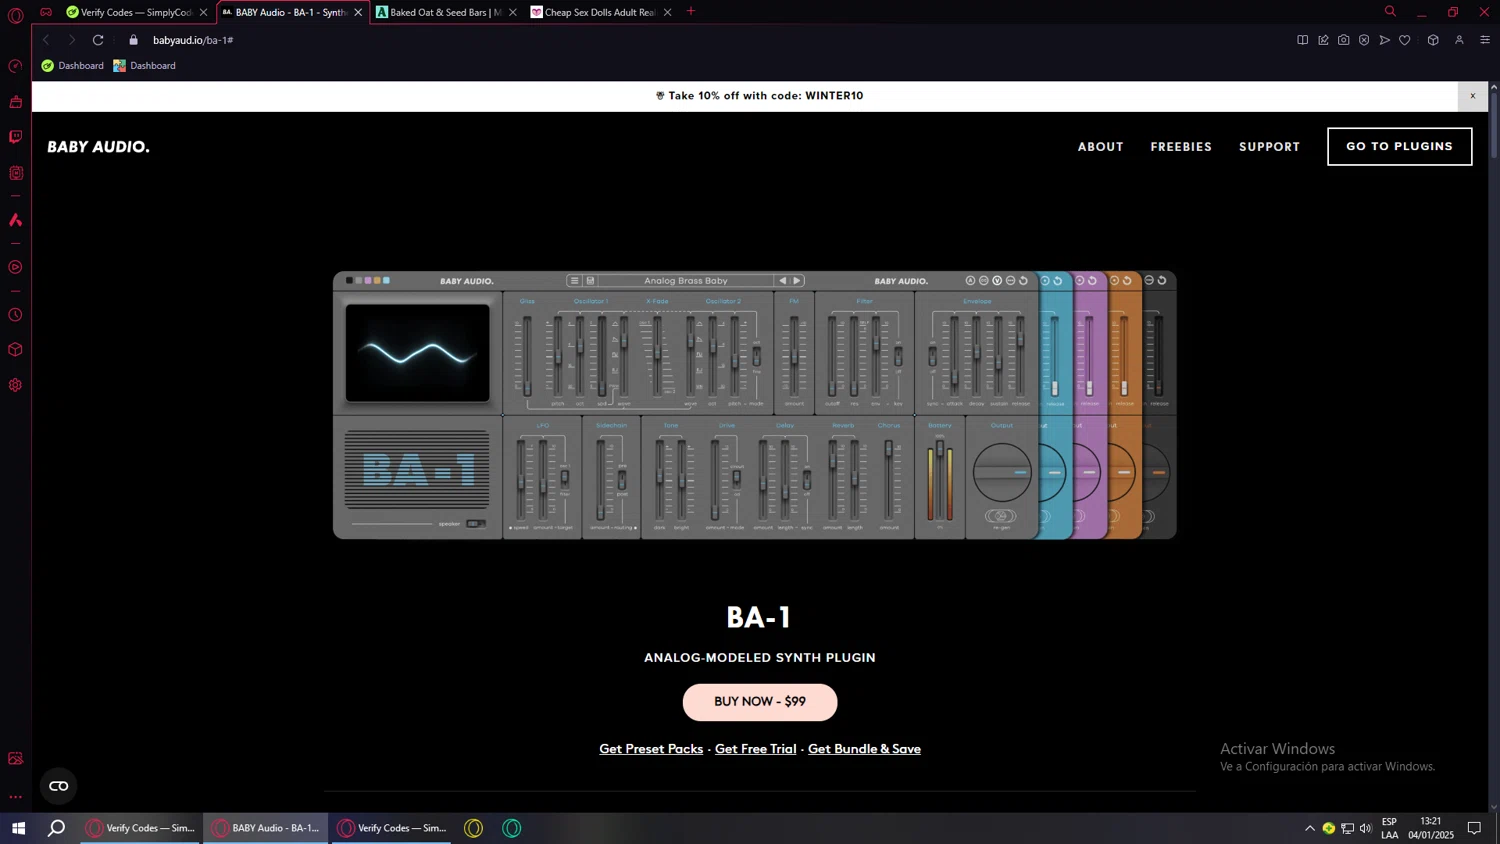
Task: Close the Verify Codes tab
Action: tap(203, 12)
